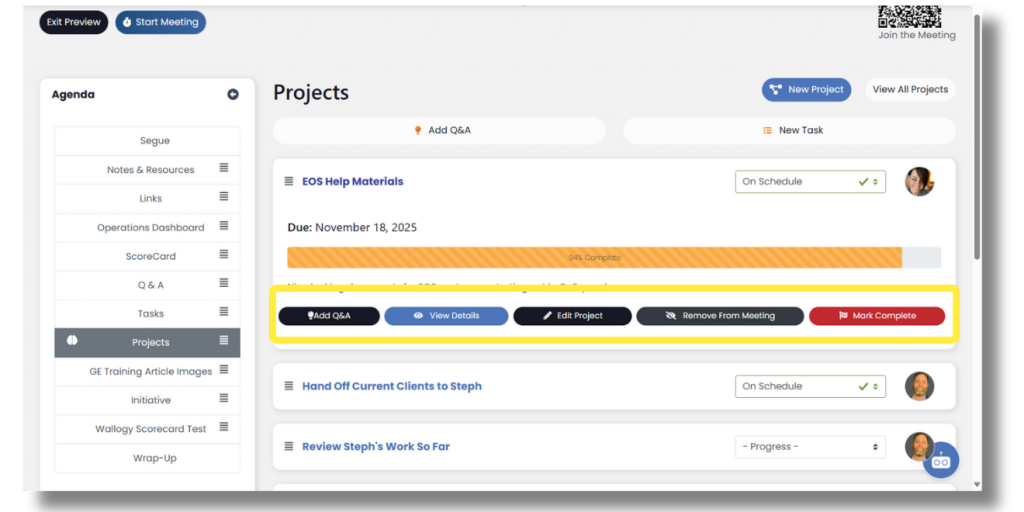Viewport: 1024px width, 512px height.
Task: Click drag handle beside EOS Help Materials
Action: coord(289,182)
